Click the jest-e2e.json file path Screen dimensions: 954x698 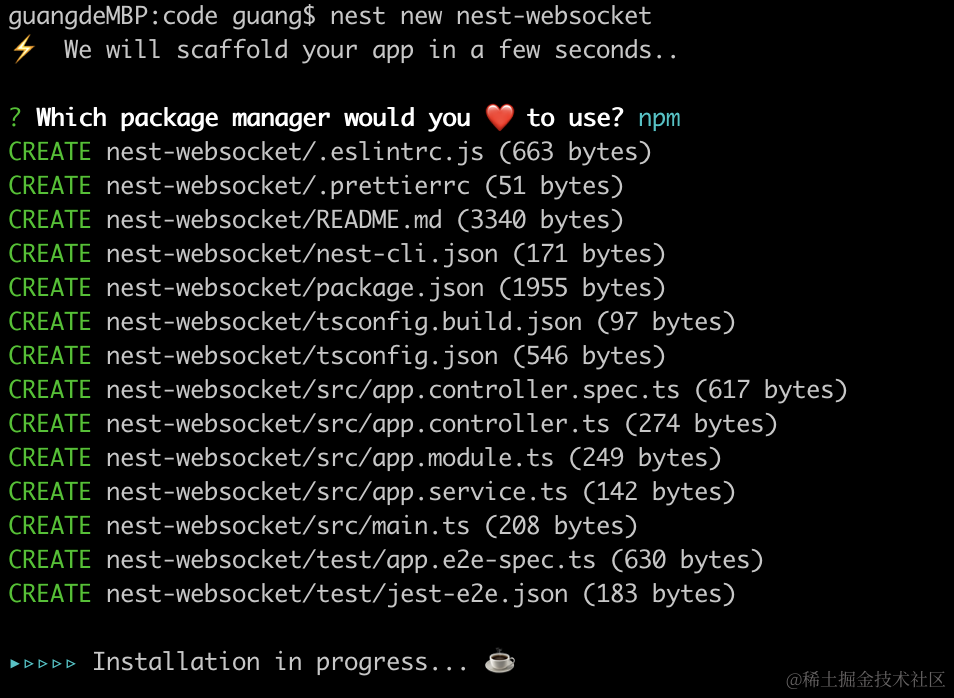coord(337,594)
